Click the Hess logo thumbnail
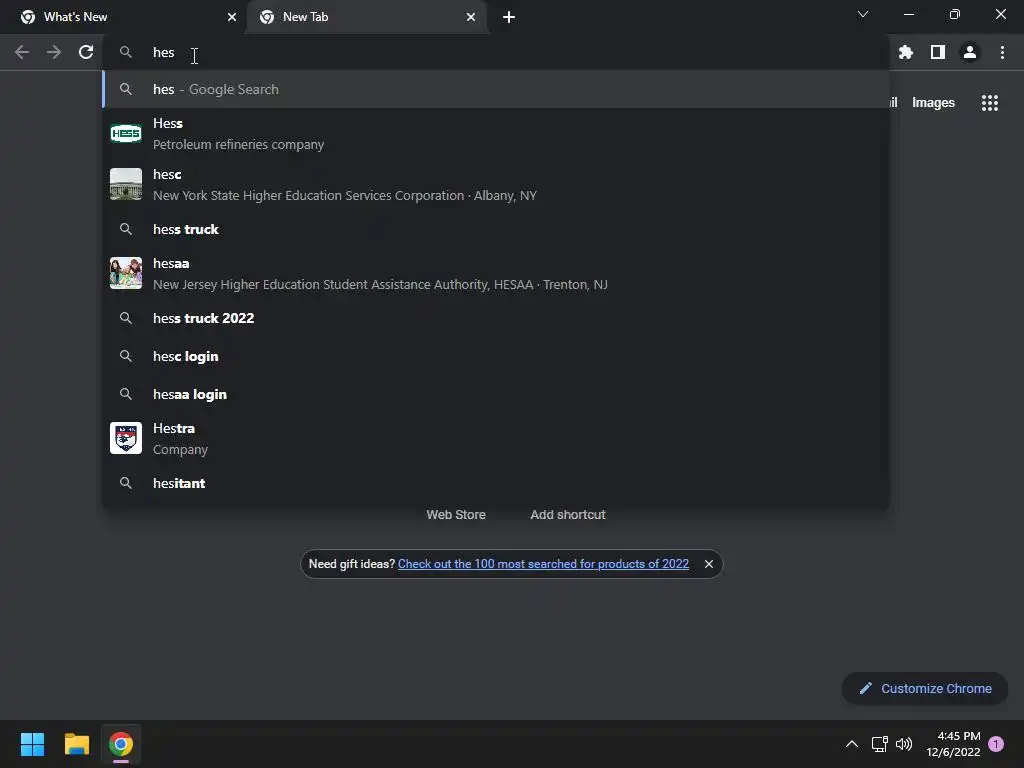Viewport: 1024px width, 768px height. [x=126, y=134]
